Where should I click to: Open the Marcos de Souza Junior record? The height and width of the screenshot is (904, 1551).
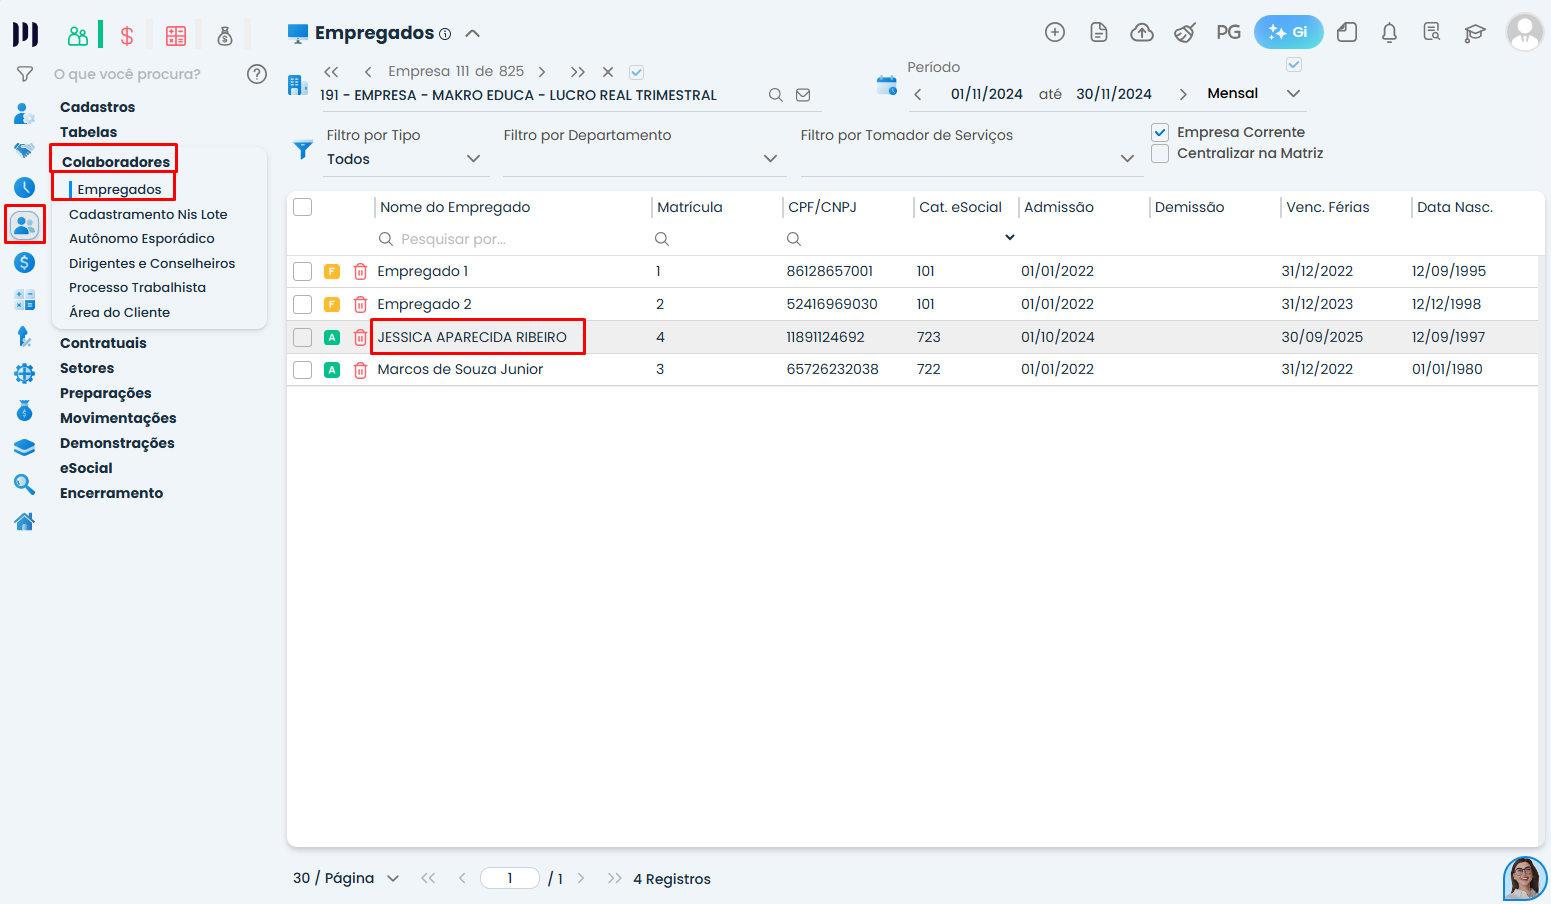click(x=460, y=370)
